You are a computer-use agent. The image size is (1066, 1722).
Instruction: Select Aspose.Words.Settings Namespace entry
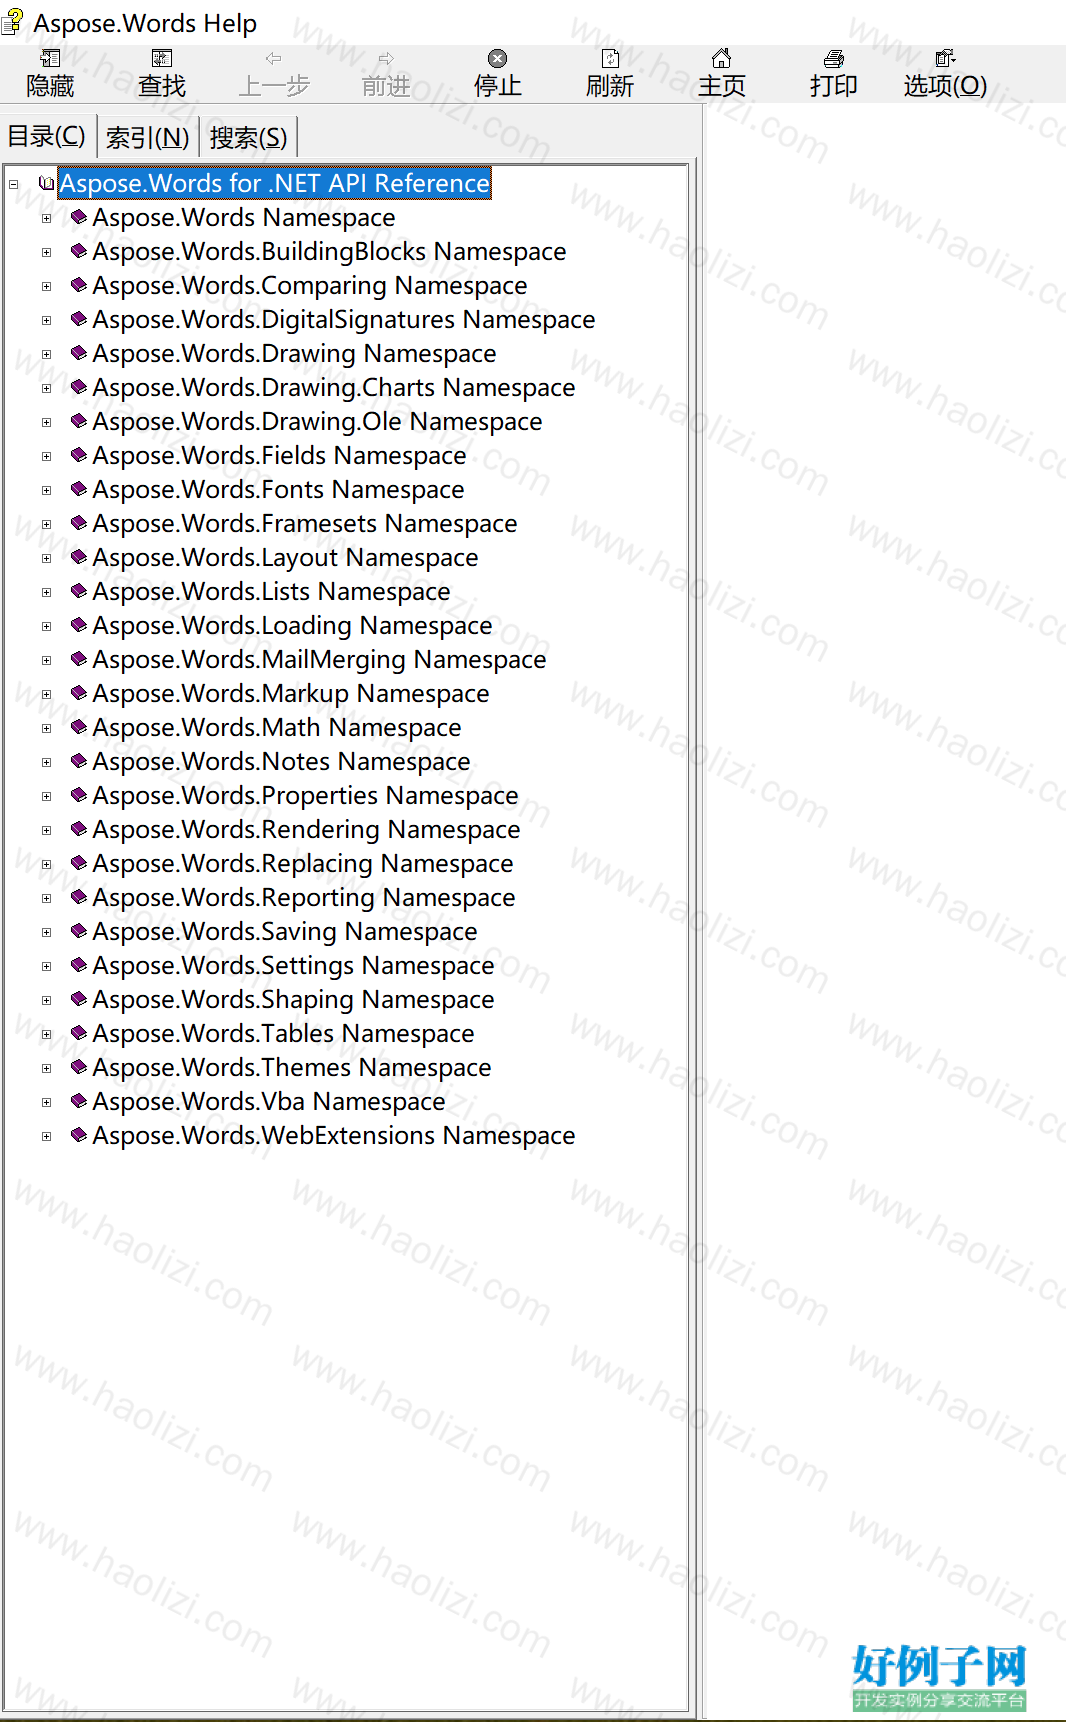point(293,965)
